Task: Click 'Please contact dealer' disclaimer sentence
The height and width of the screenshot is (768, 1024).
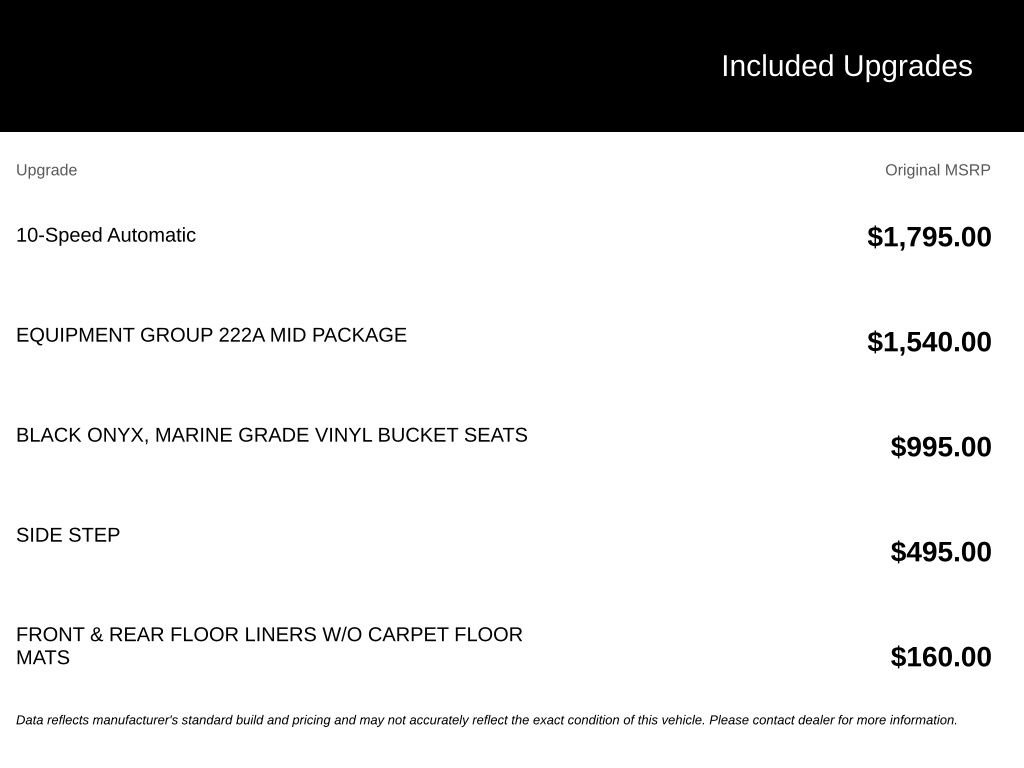Action: 833,720
